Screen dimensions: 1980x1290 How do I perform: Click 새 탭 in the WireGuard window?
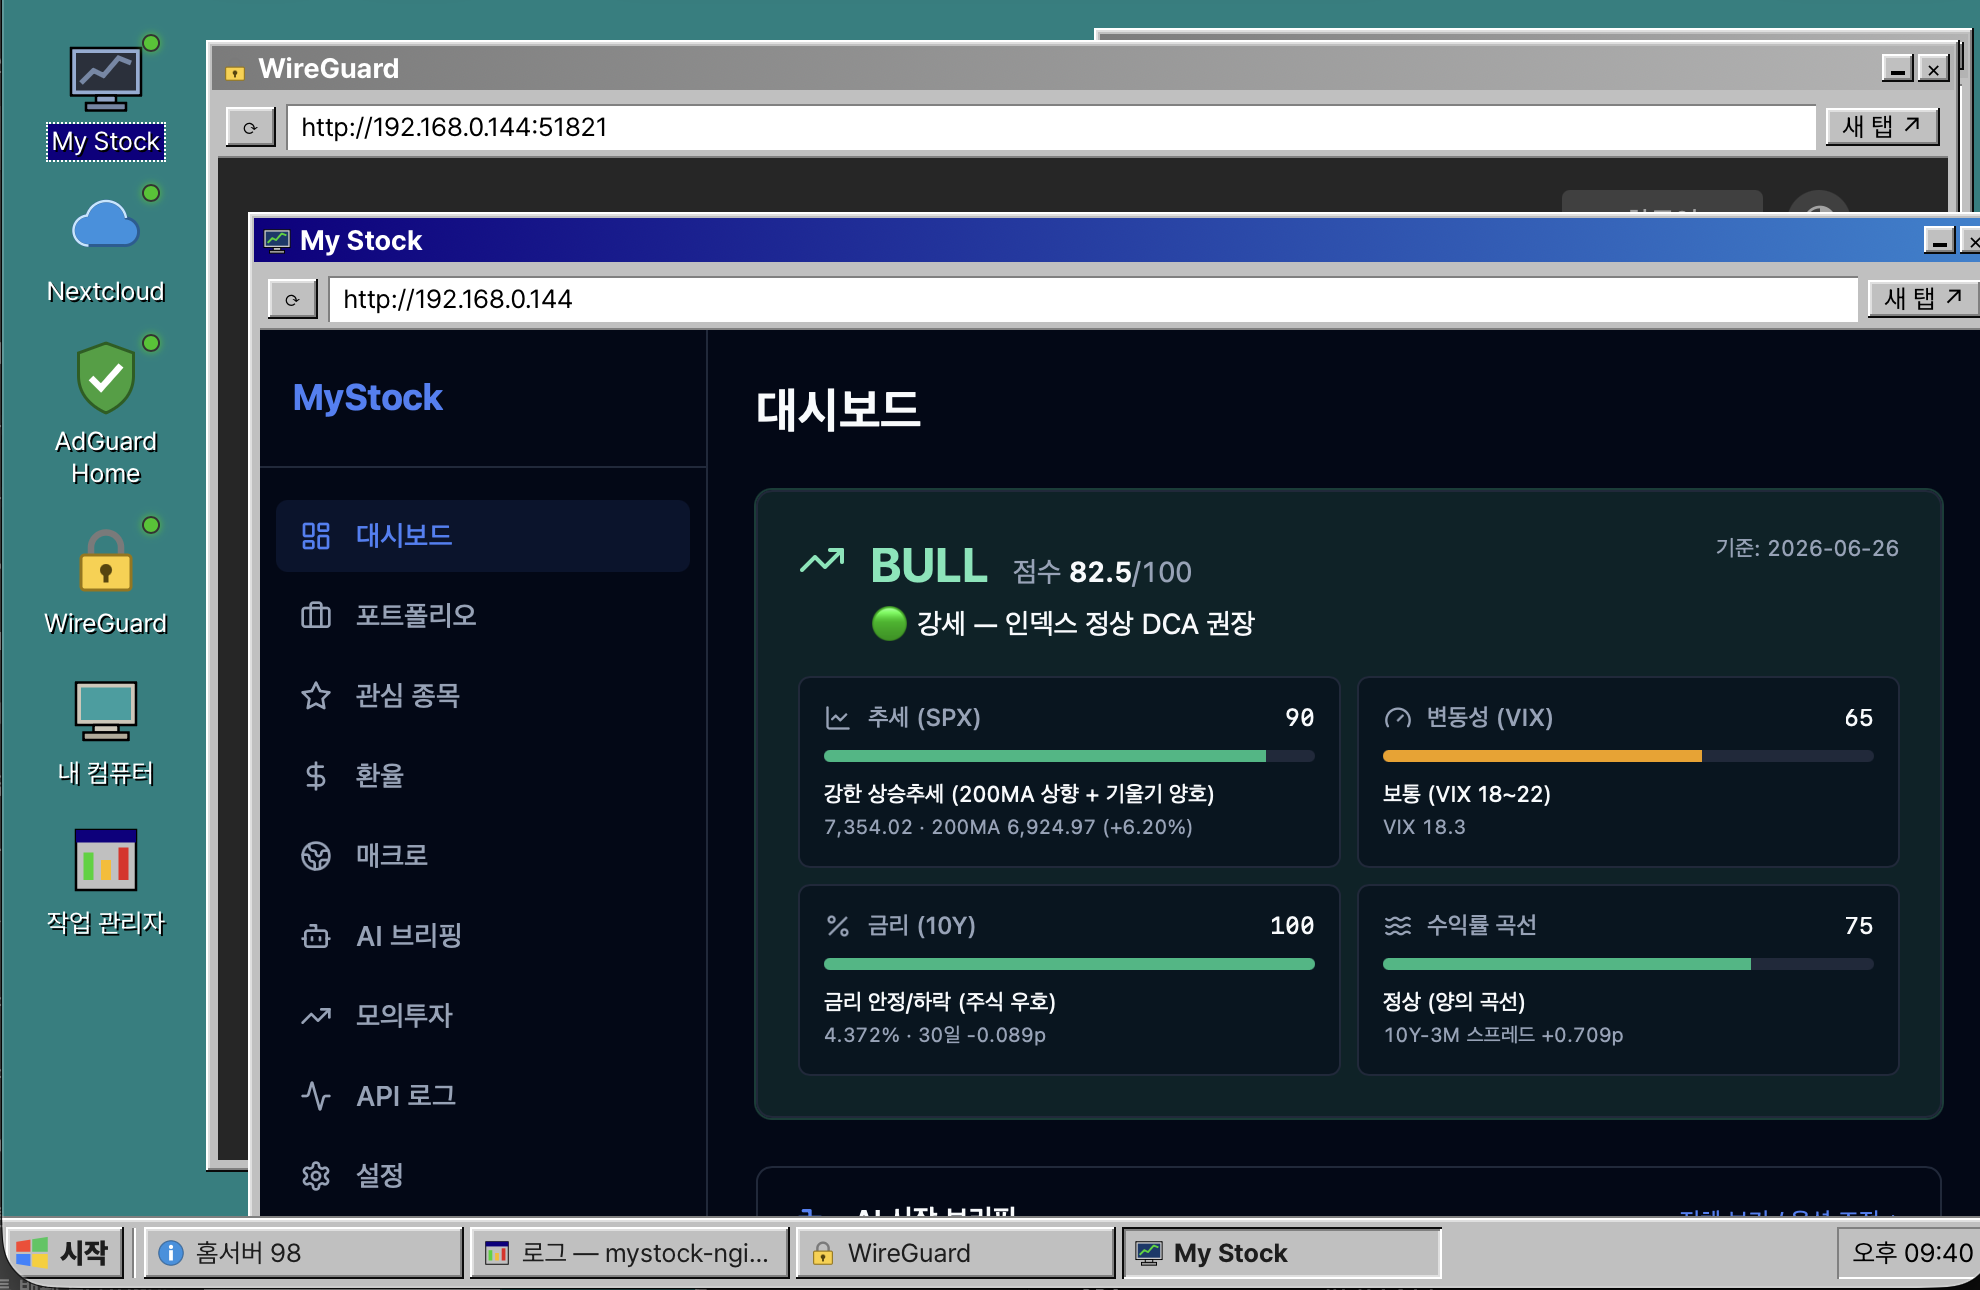tap(1882, 127)
